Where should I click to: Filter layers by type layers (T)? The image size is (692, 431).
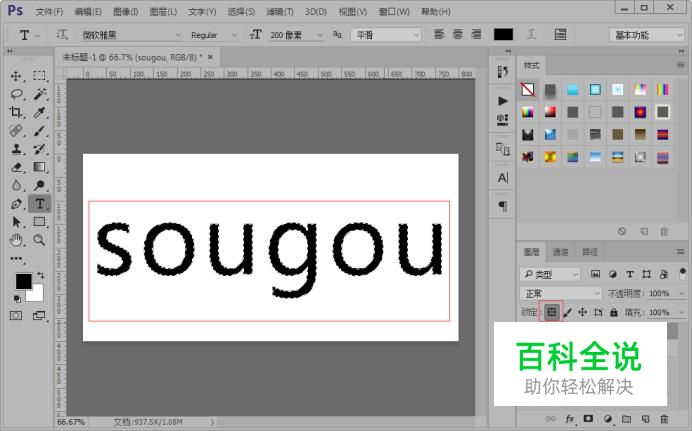(630, 274)
